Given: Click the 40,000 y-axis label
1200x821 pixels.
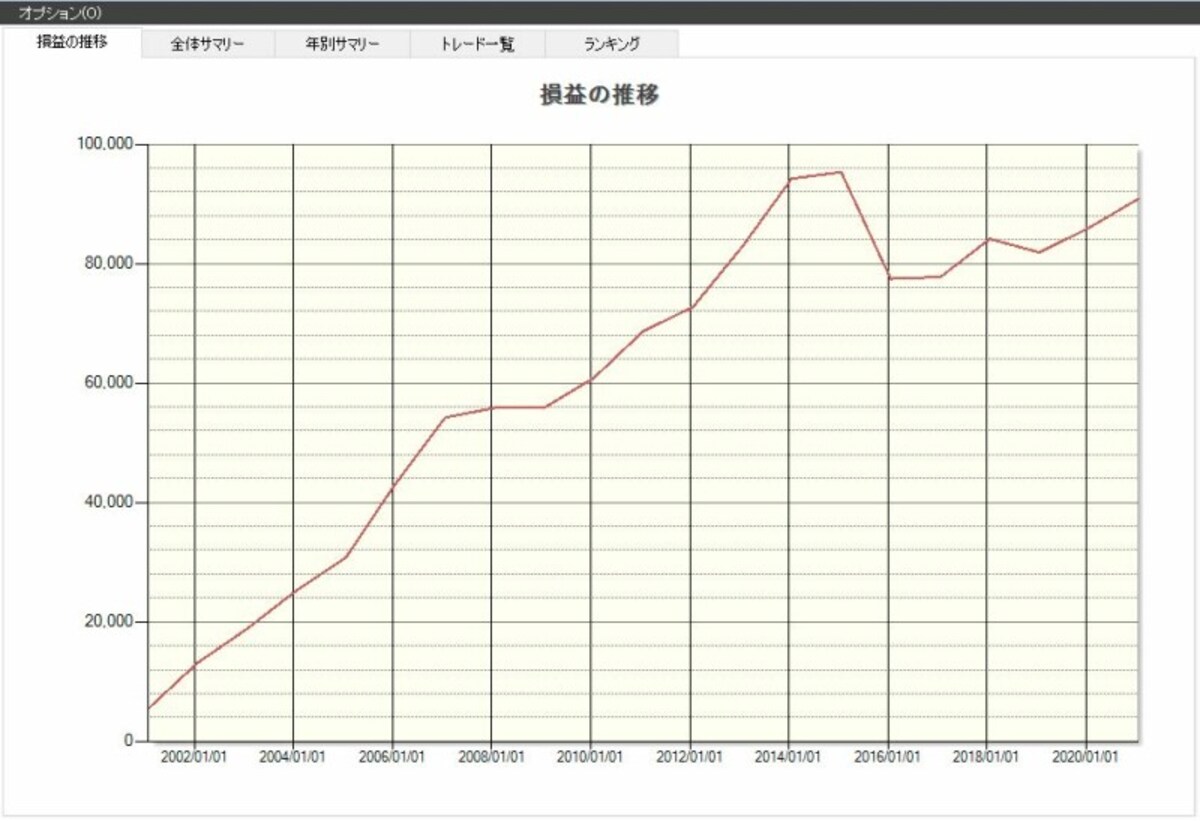Looking at the screenshot, I should [109, 502].
